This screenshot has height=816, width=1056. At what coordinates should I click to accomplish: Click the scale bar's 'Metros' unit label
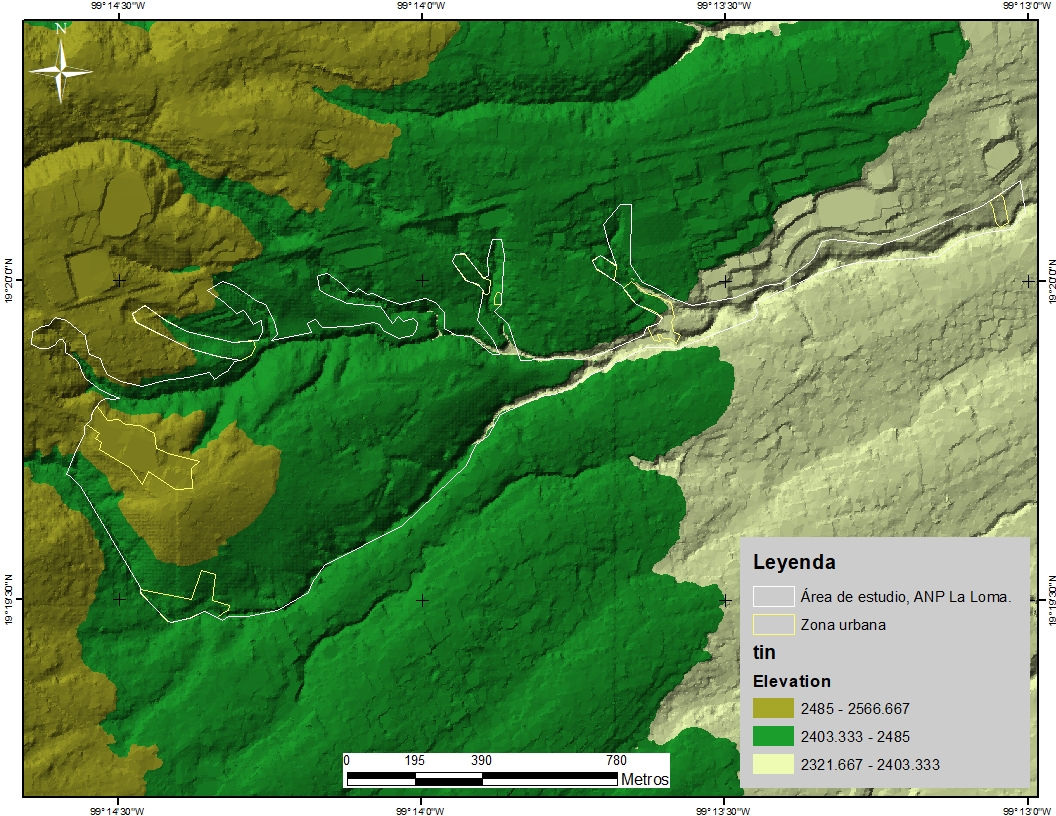point(644,779)
